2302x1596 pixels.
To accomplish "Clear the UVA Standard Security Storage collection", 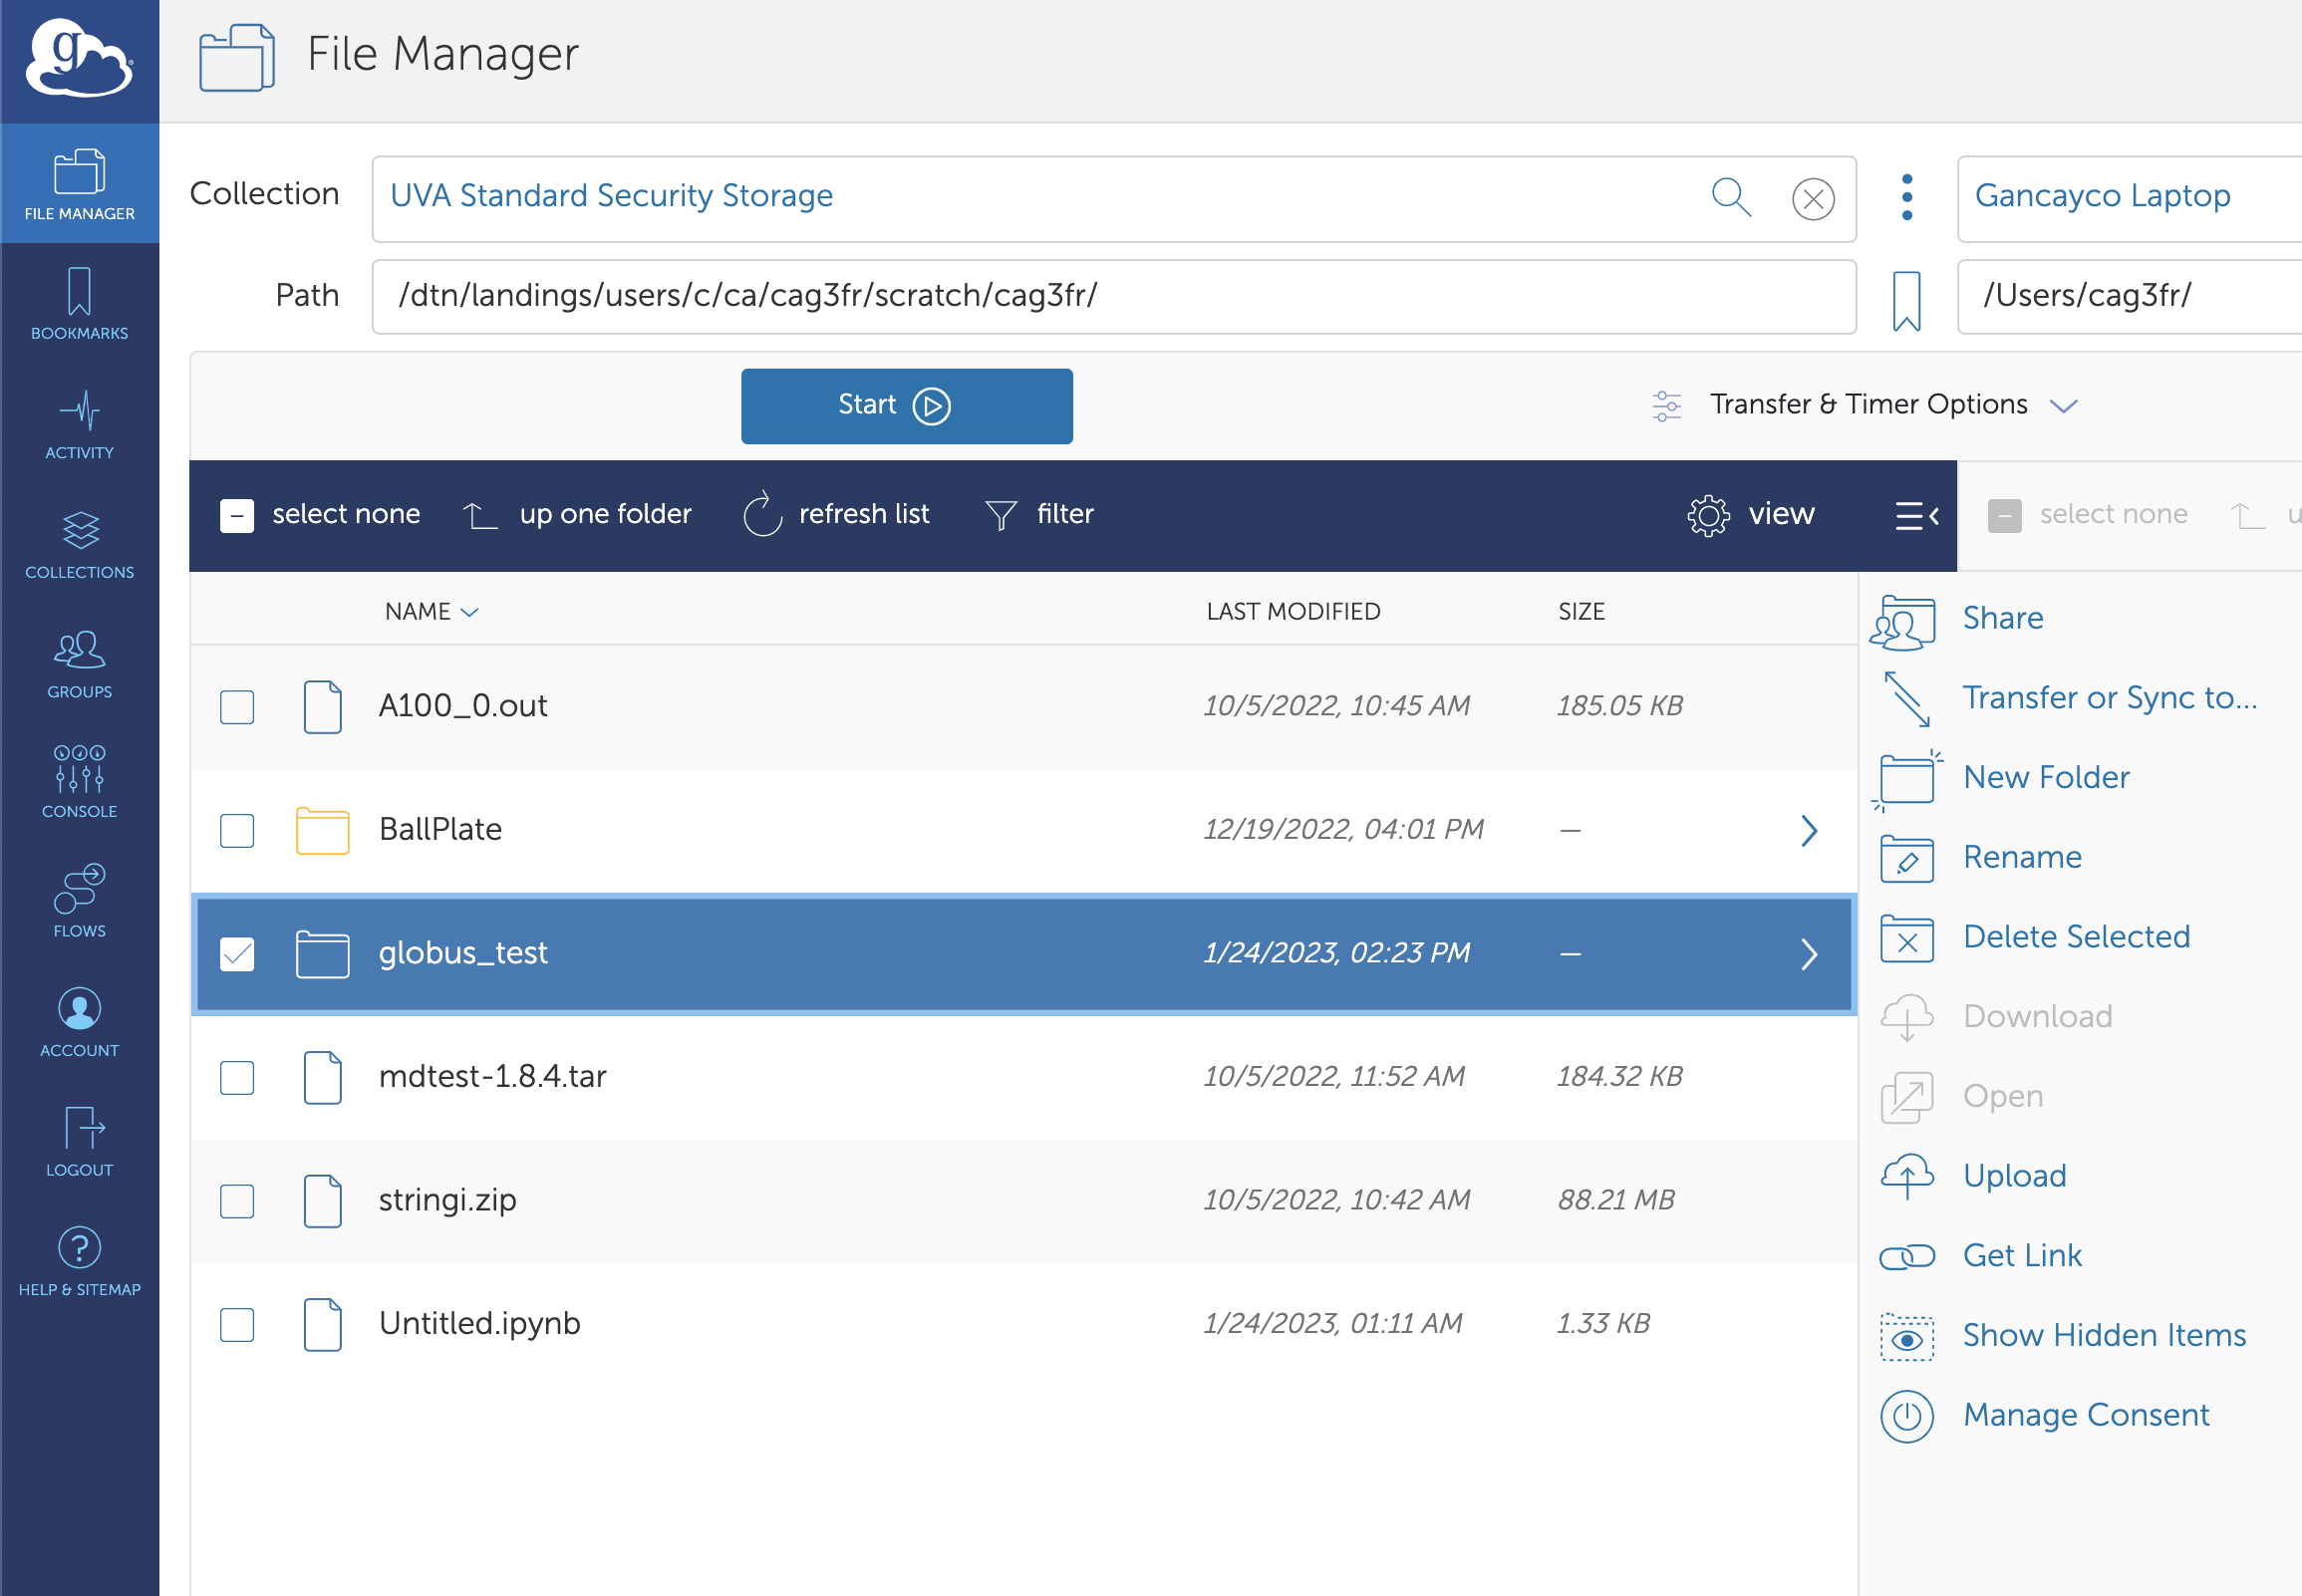I will pyautogui.click(x=1812, y=199).
